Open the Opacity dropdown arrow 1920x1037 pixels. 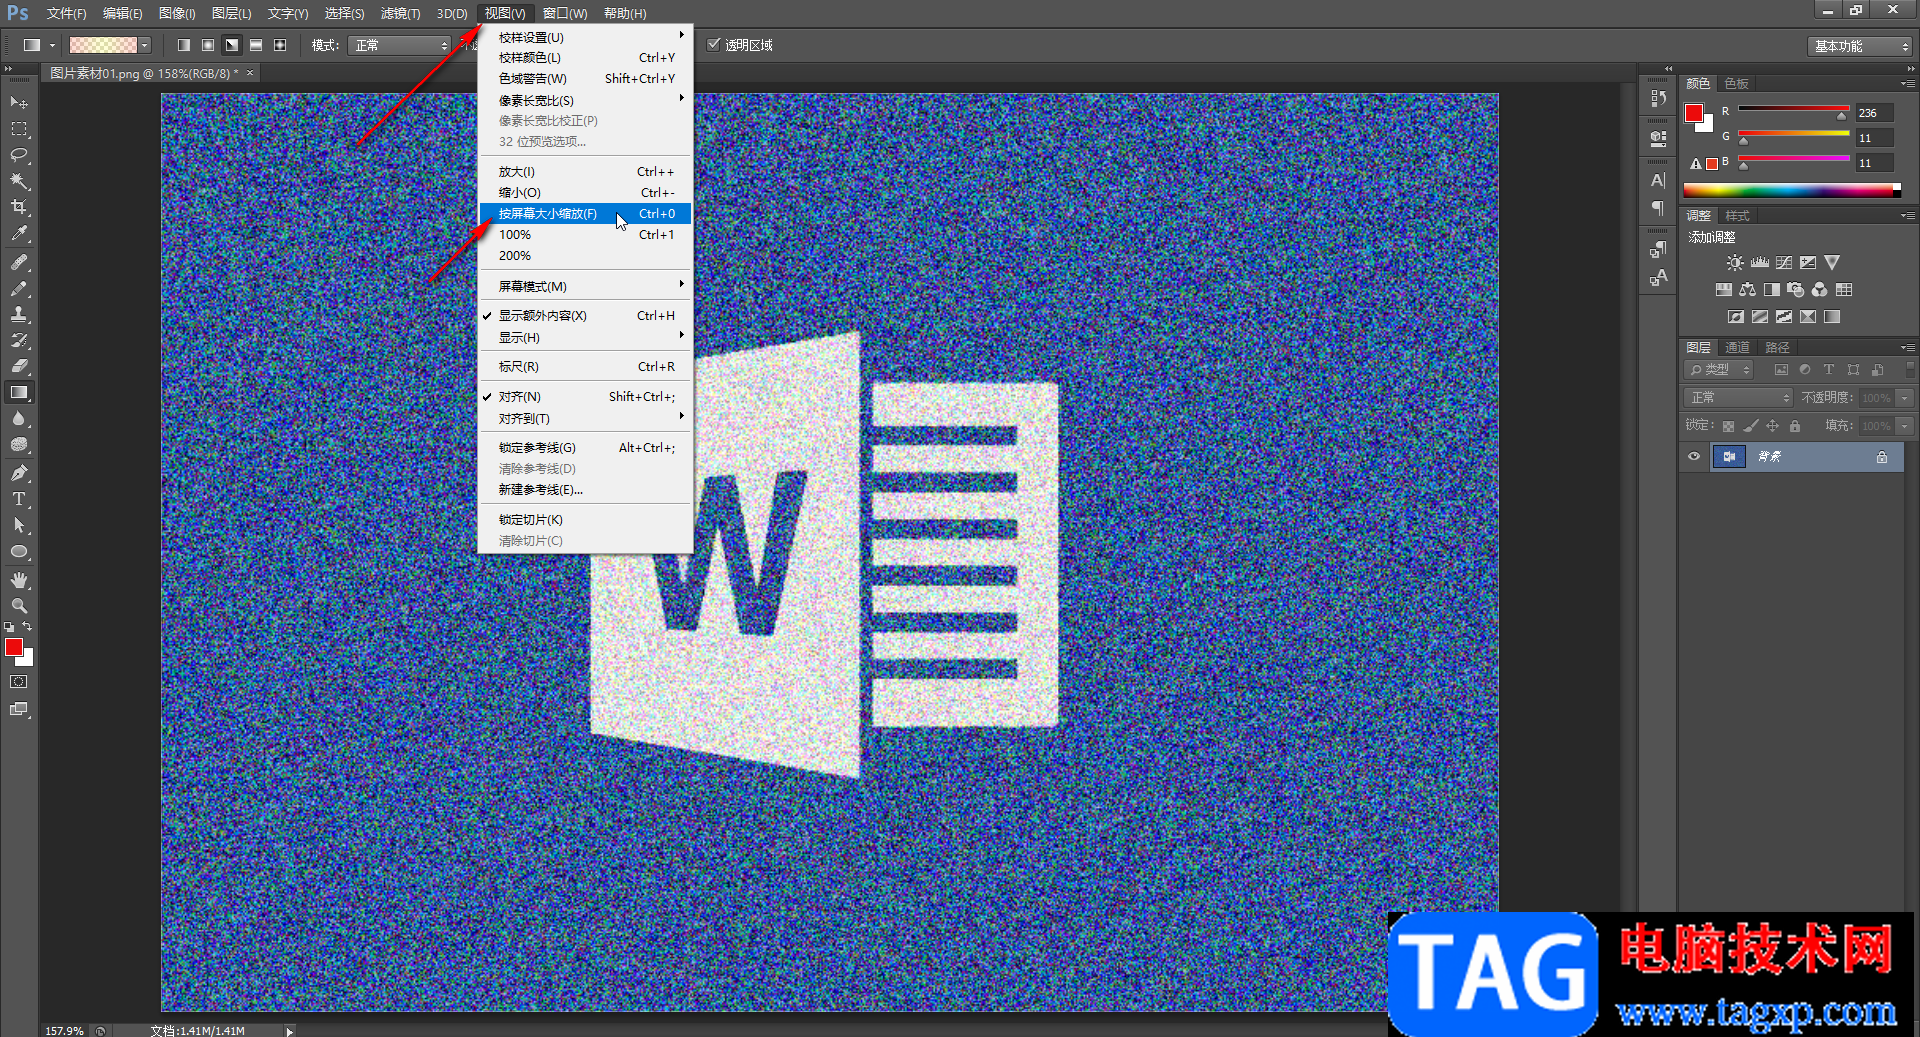pos(1905,398)
